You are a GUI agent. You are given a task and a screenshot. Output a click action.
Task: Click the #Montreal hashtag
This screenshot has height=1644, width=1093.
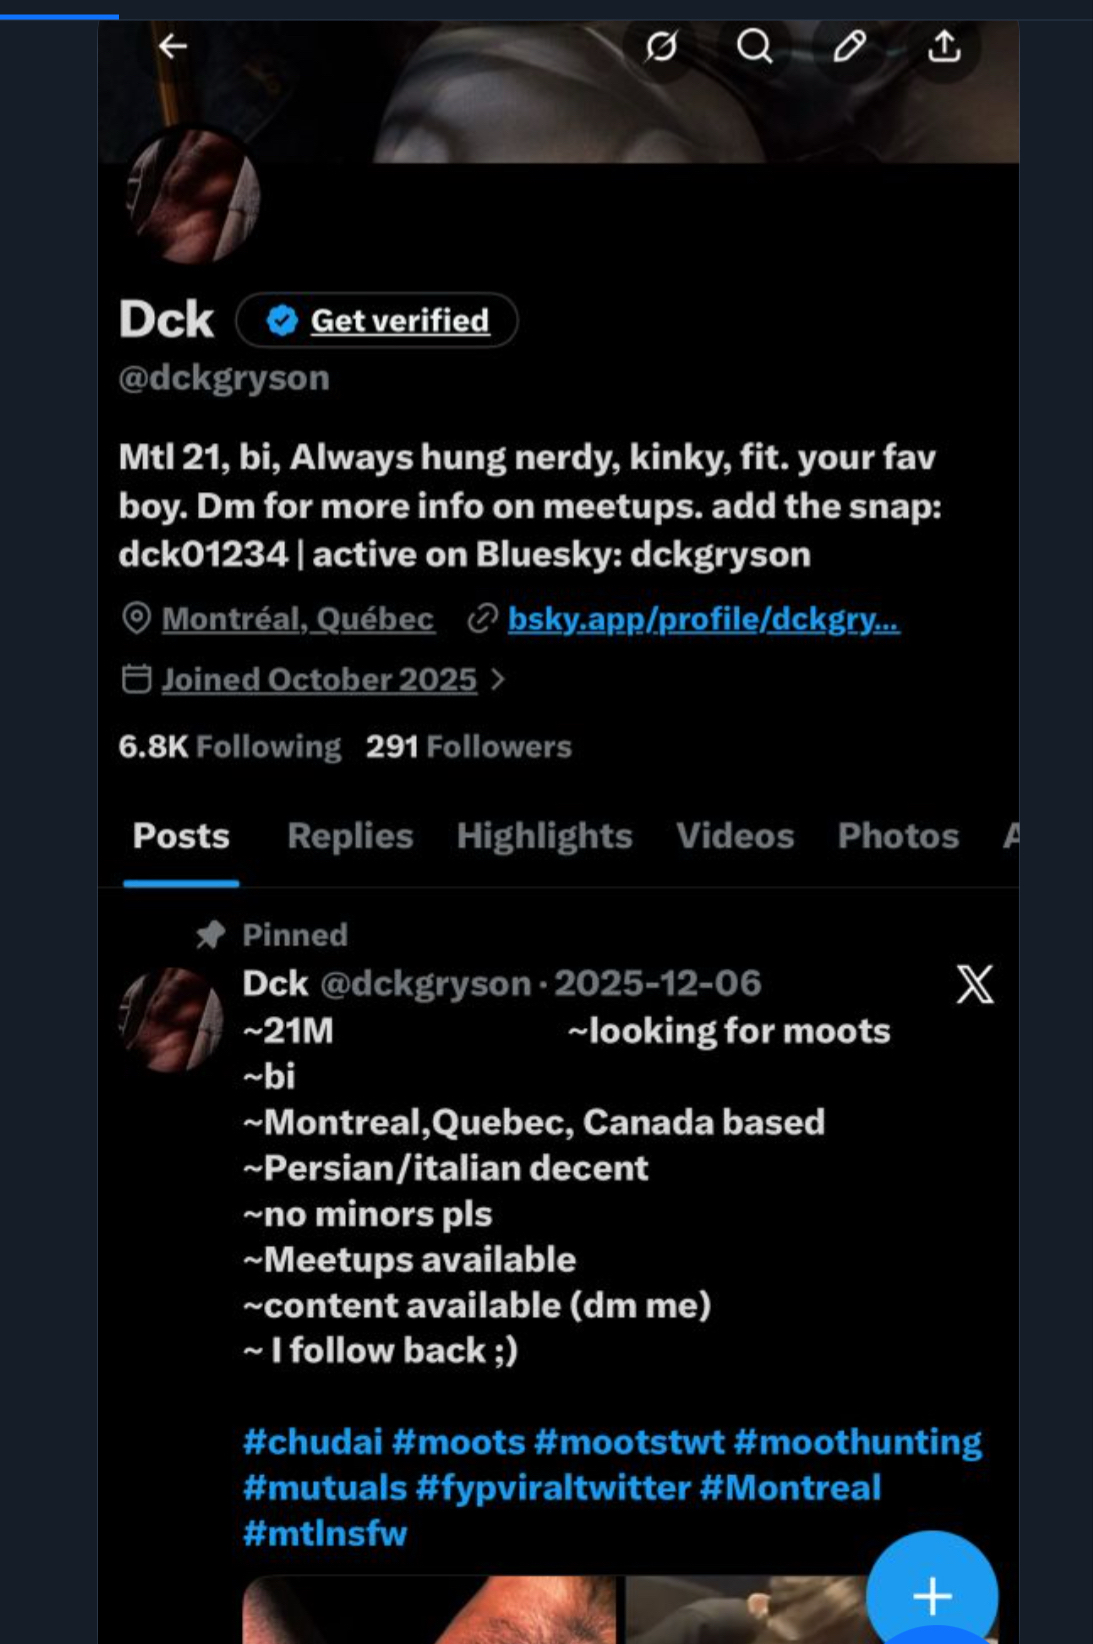tap(790, 1487)
